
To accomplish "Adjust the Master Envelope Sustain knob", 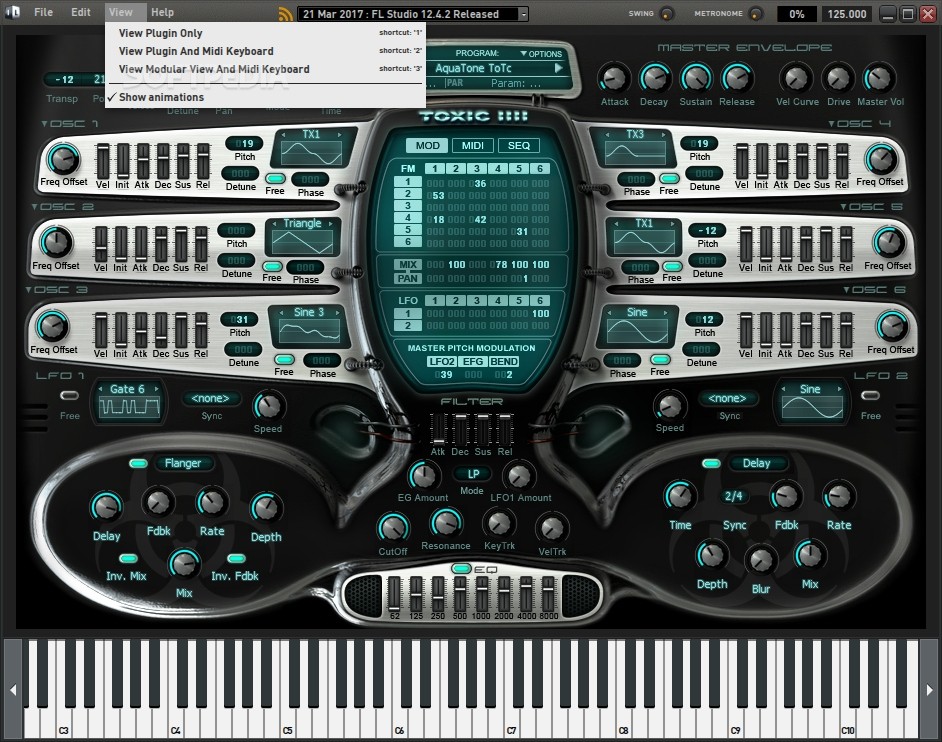I will [x=696, y=78].
